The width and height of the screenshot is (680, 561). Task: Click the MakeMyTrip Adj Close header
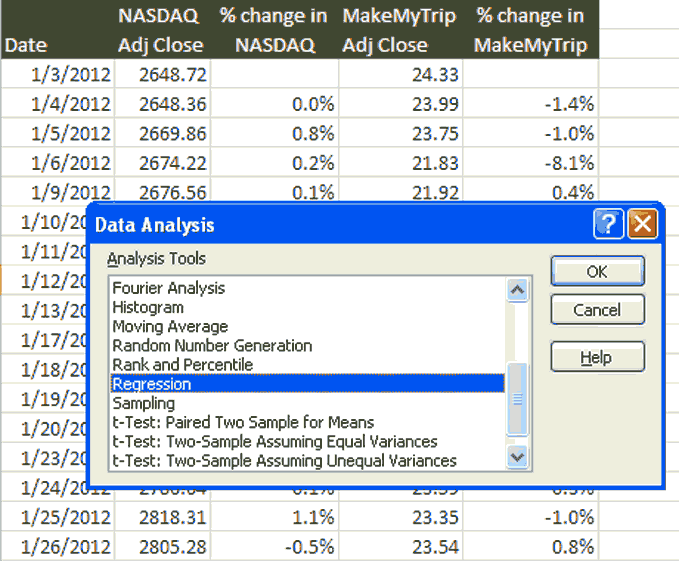tap(400, 29)
